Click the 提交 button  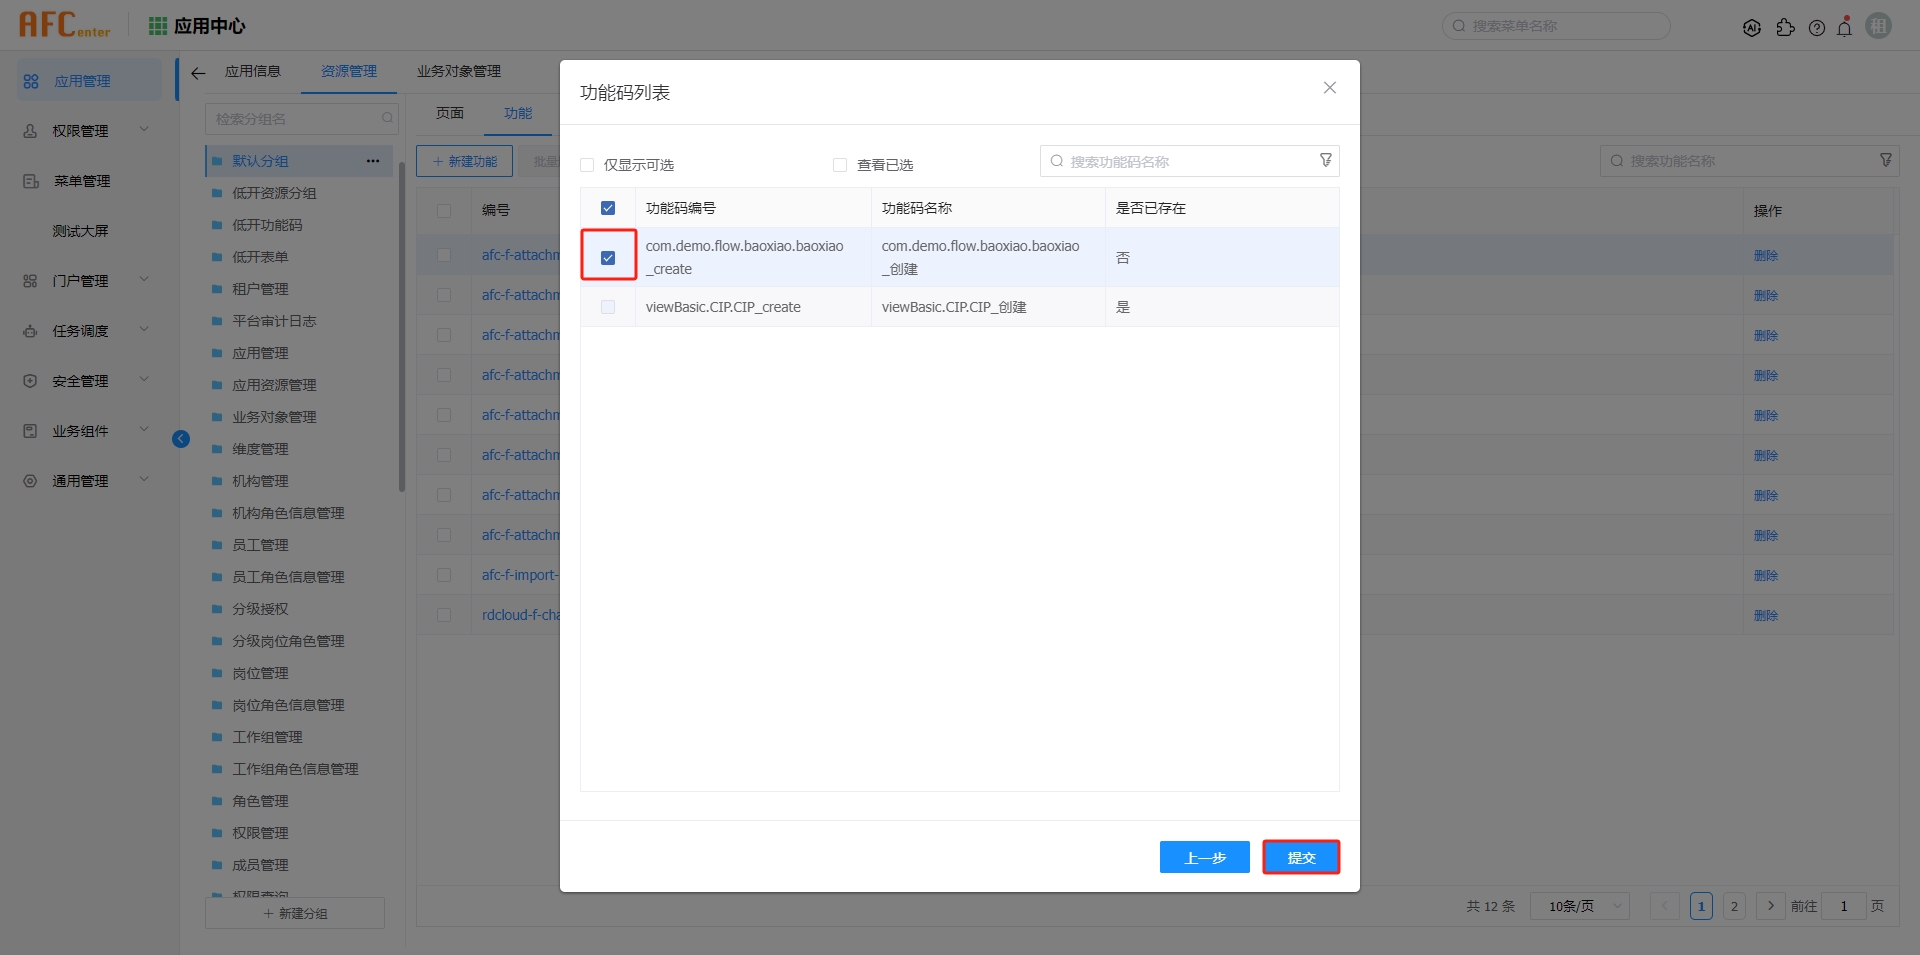tap(1301, 857)
